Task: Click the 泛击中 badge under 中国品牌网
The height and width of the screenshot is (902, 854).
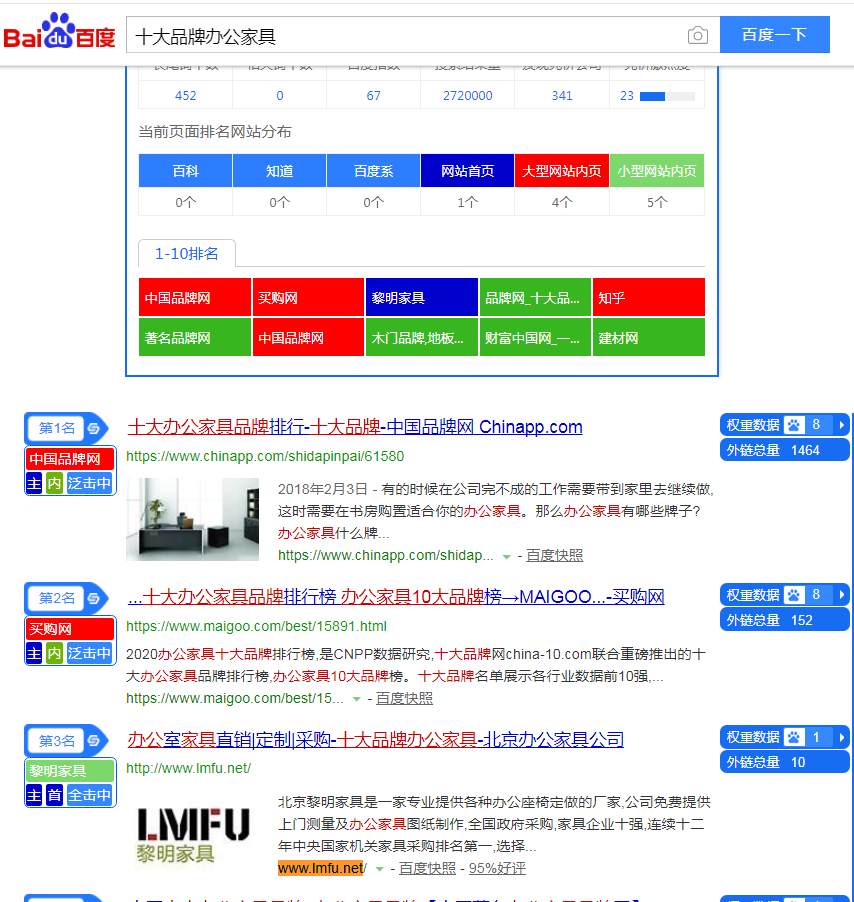Action: coord(89,483)
